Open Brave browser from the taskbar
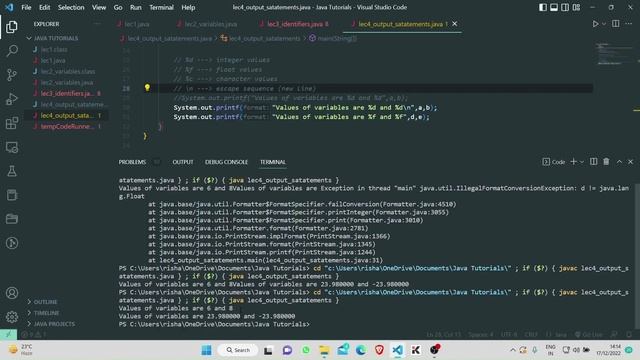The image size is (640, 360). (x=379, y=350)
